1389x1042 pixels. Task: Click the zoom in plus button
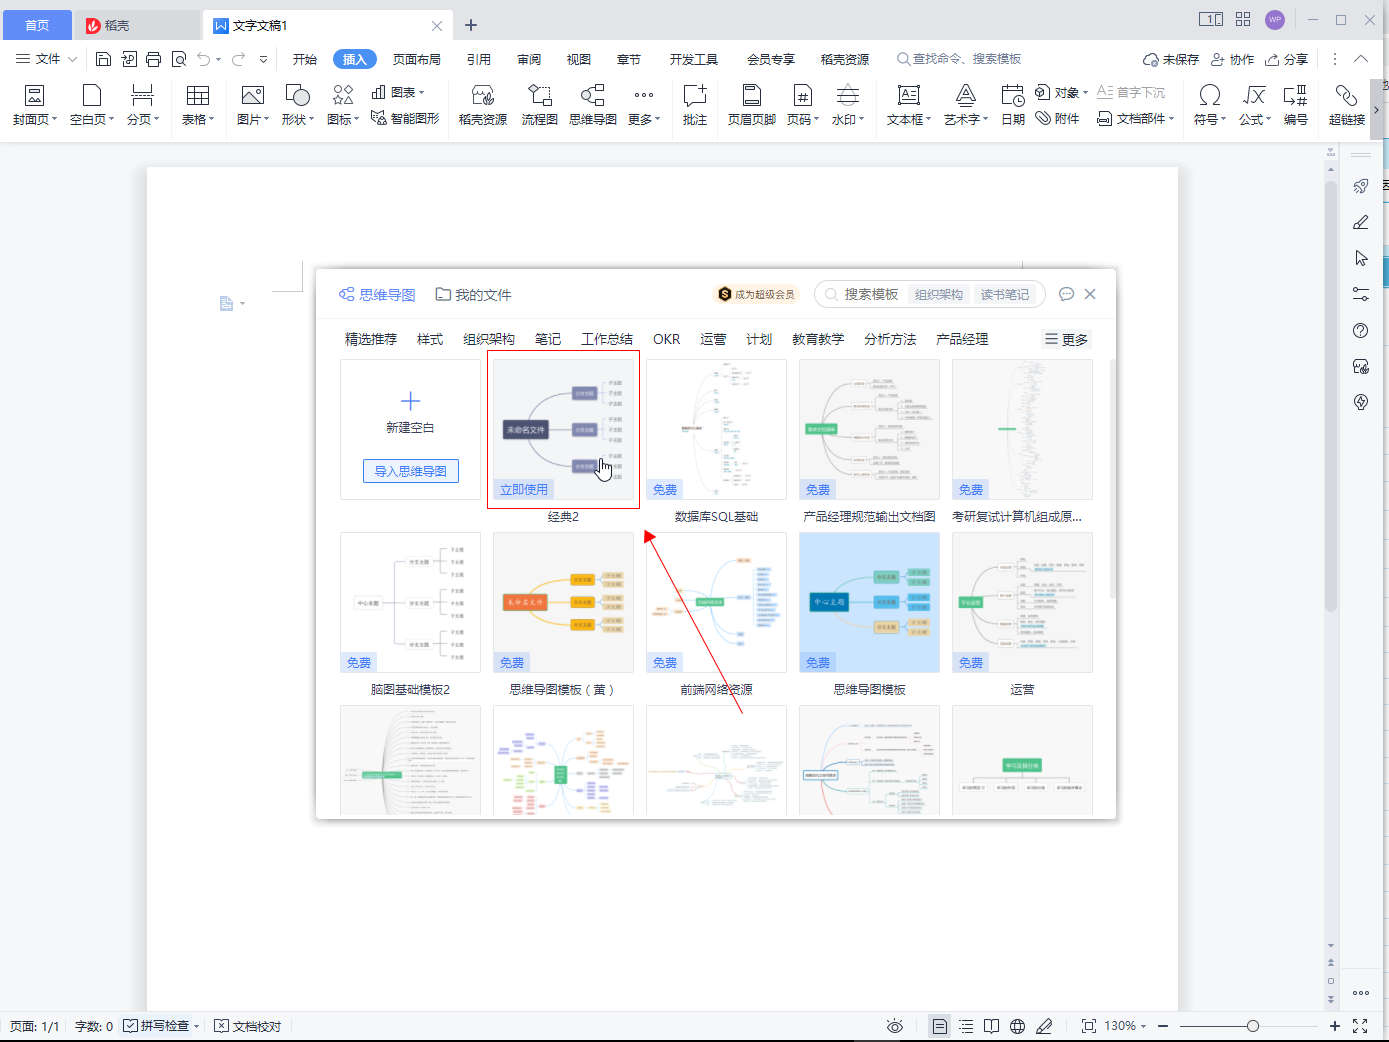point(1334,1026)
